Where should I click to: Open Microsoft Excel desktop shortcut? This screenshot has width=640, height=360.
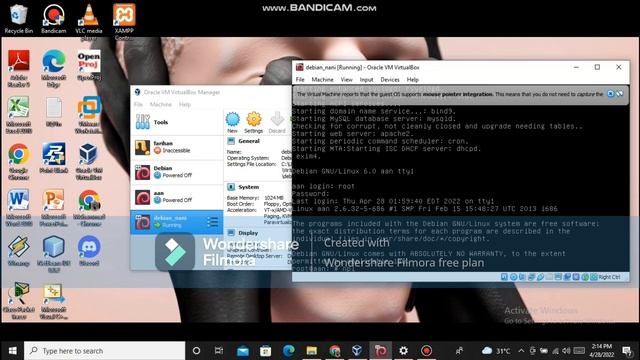(18, 115)
